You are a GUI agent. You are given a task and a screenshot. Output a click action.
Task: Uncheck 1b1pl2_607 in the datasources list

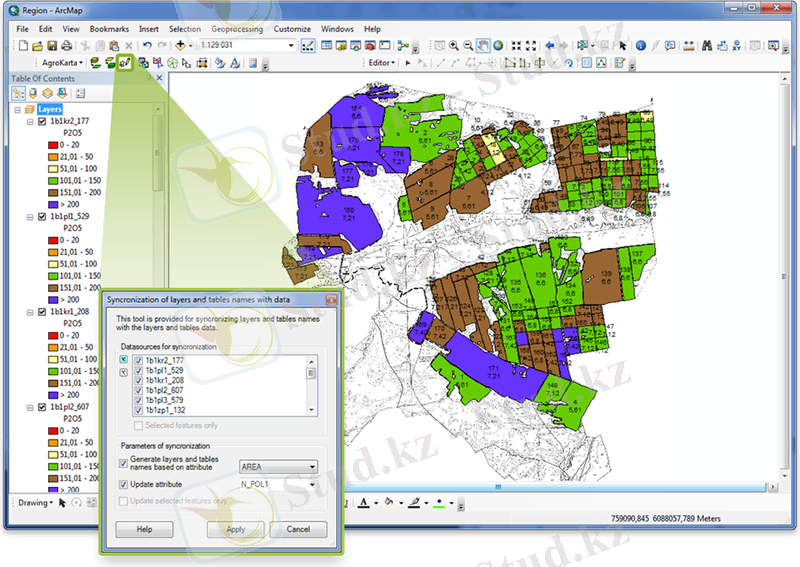pos(139,390)
